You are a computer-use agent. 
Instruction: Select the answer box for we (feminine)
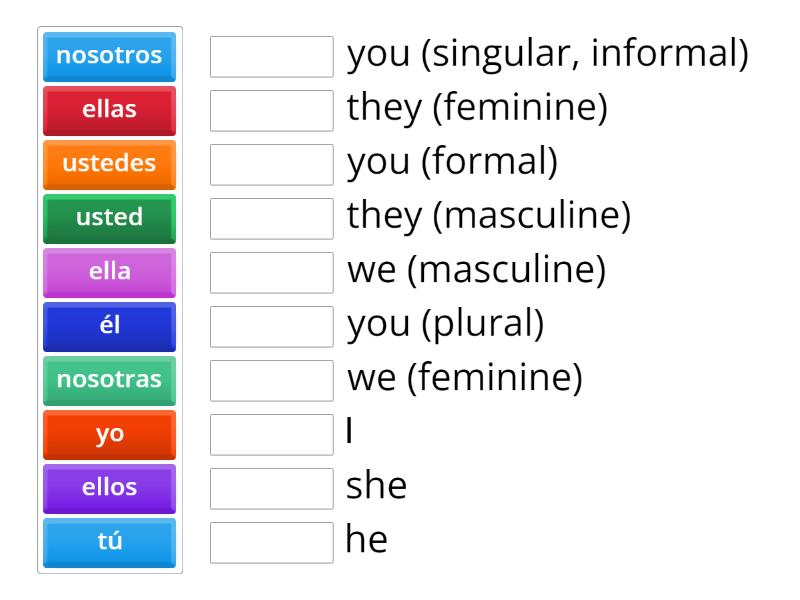coord(272,381)
